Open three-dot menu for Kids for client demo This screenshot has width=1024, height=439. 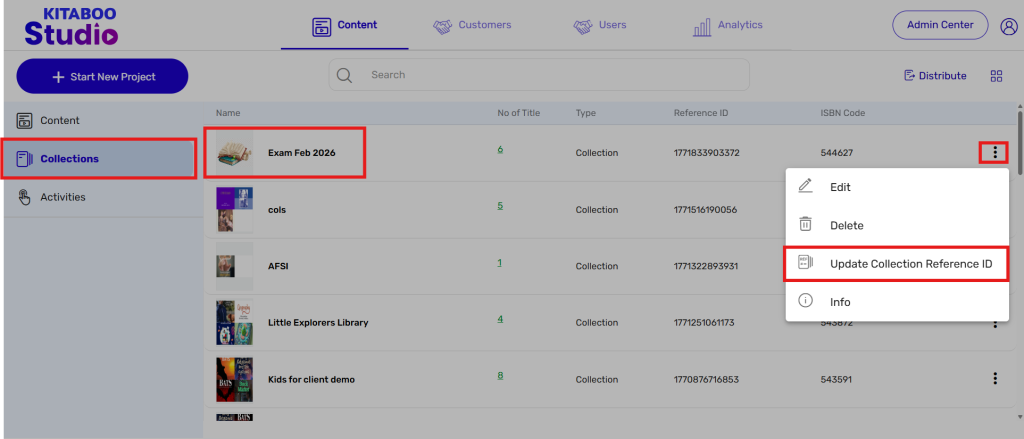[x=994, y=378]
